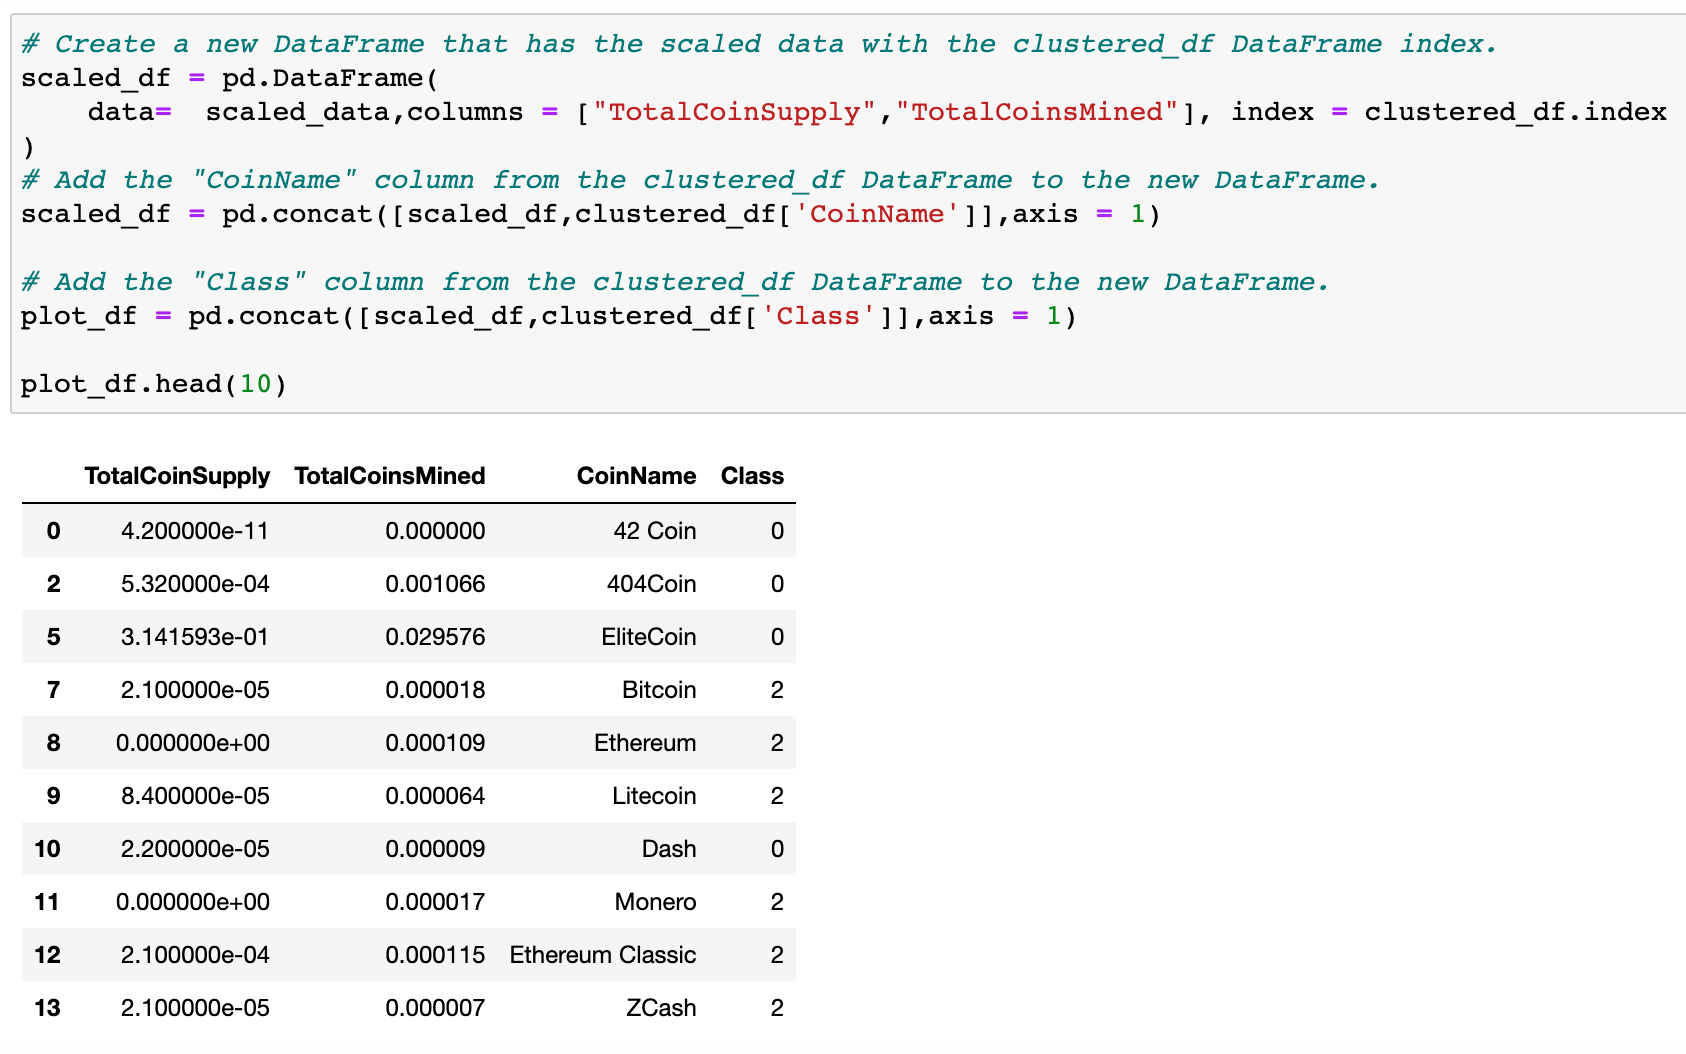Click the Class column header
Image resolution: width=1686 pixels, height=1054 pixels.
click(752, 476)
